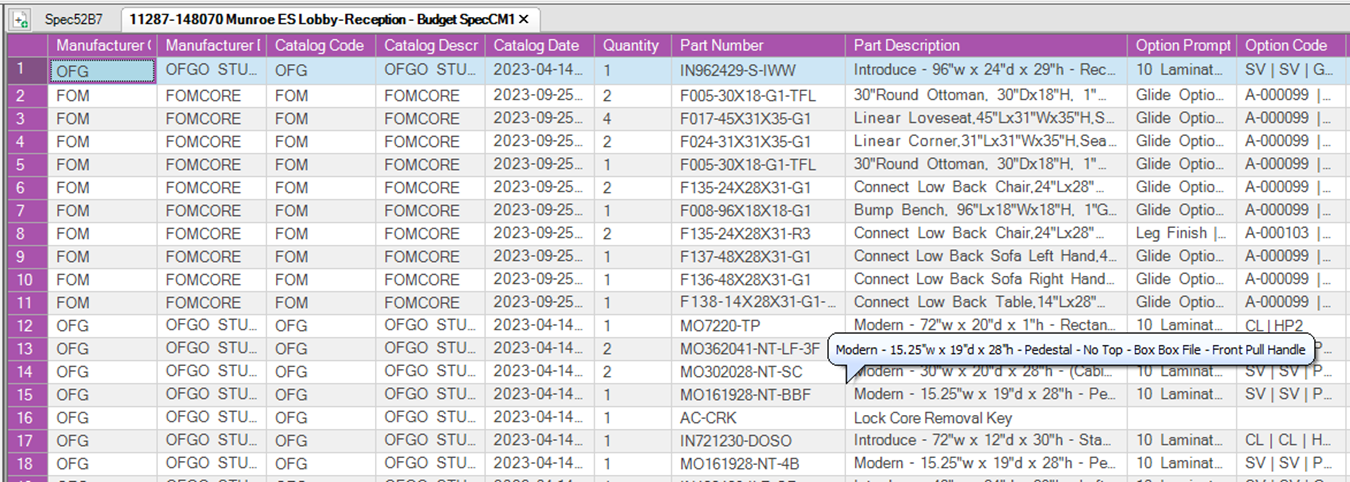The height and width of the screenshot is (482, 1350).
Task: Click part number F024-31X31X35-G1
Action: (758, 141)
